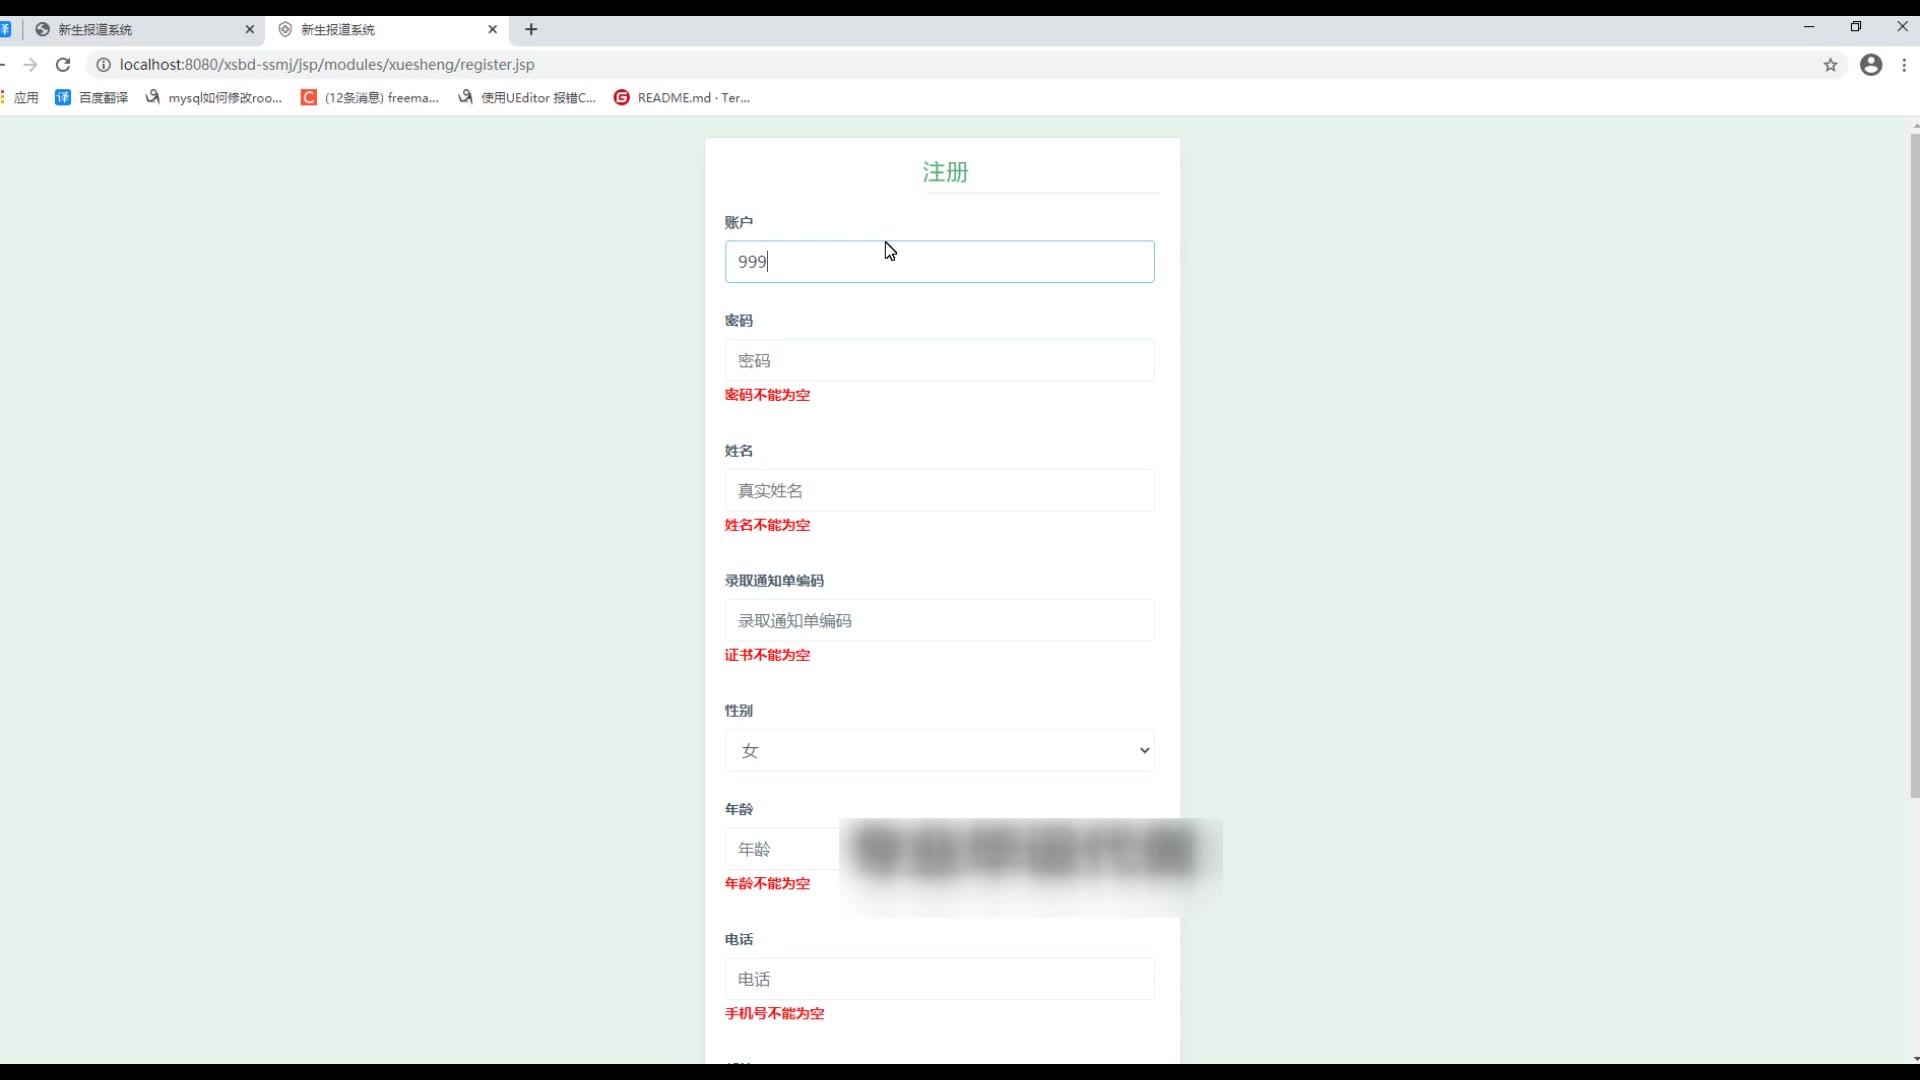1920x1080 pixels.
Task: Click the site information icon in the address bar
Action: click(x=103, y=65)
